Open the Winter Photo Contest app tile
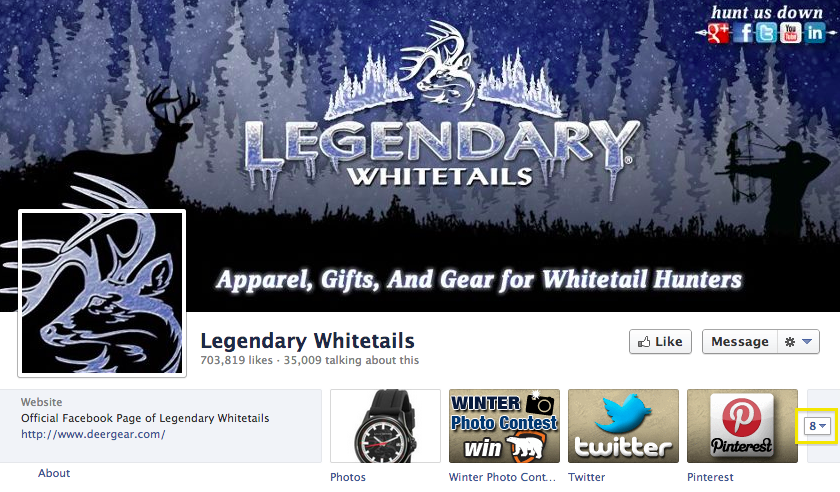840x492 pixels. [504, 426]
